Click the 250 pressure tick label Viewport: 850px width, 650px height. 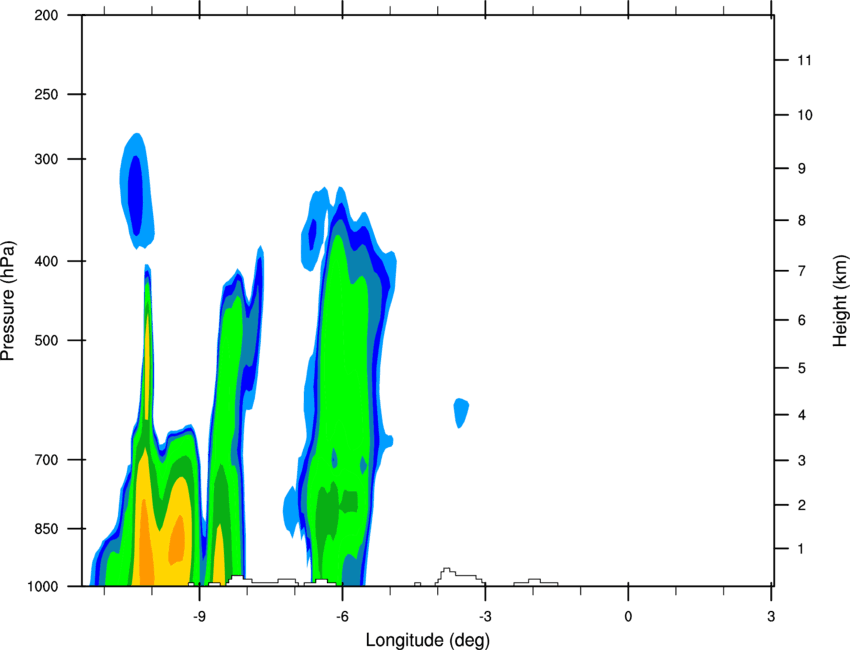click(46, 94)
